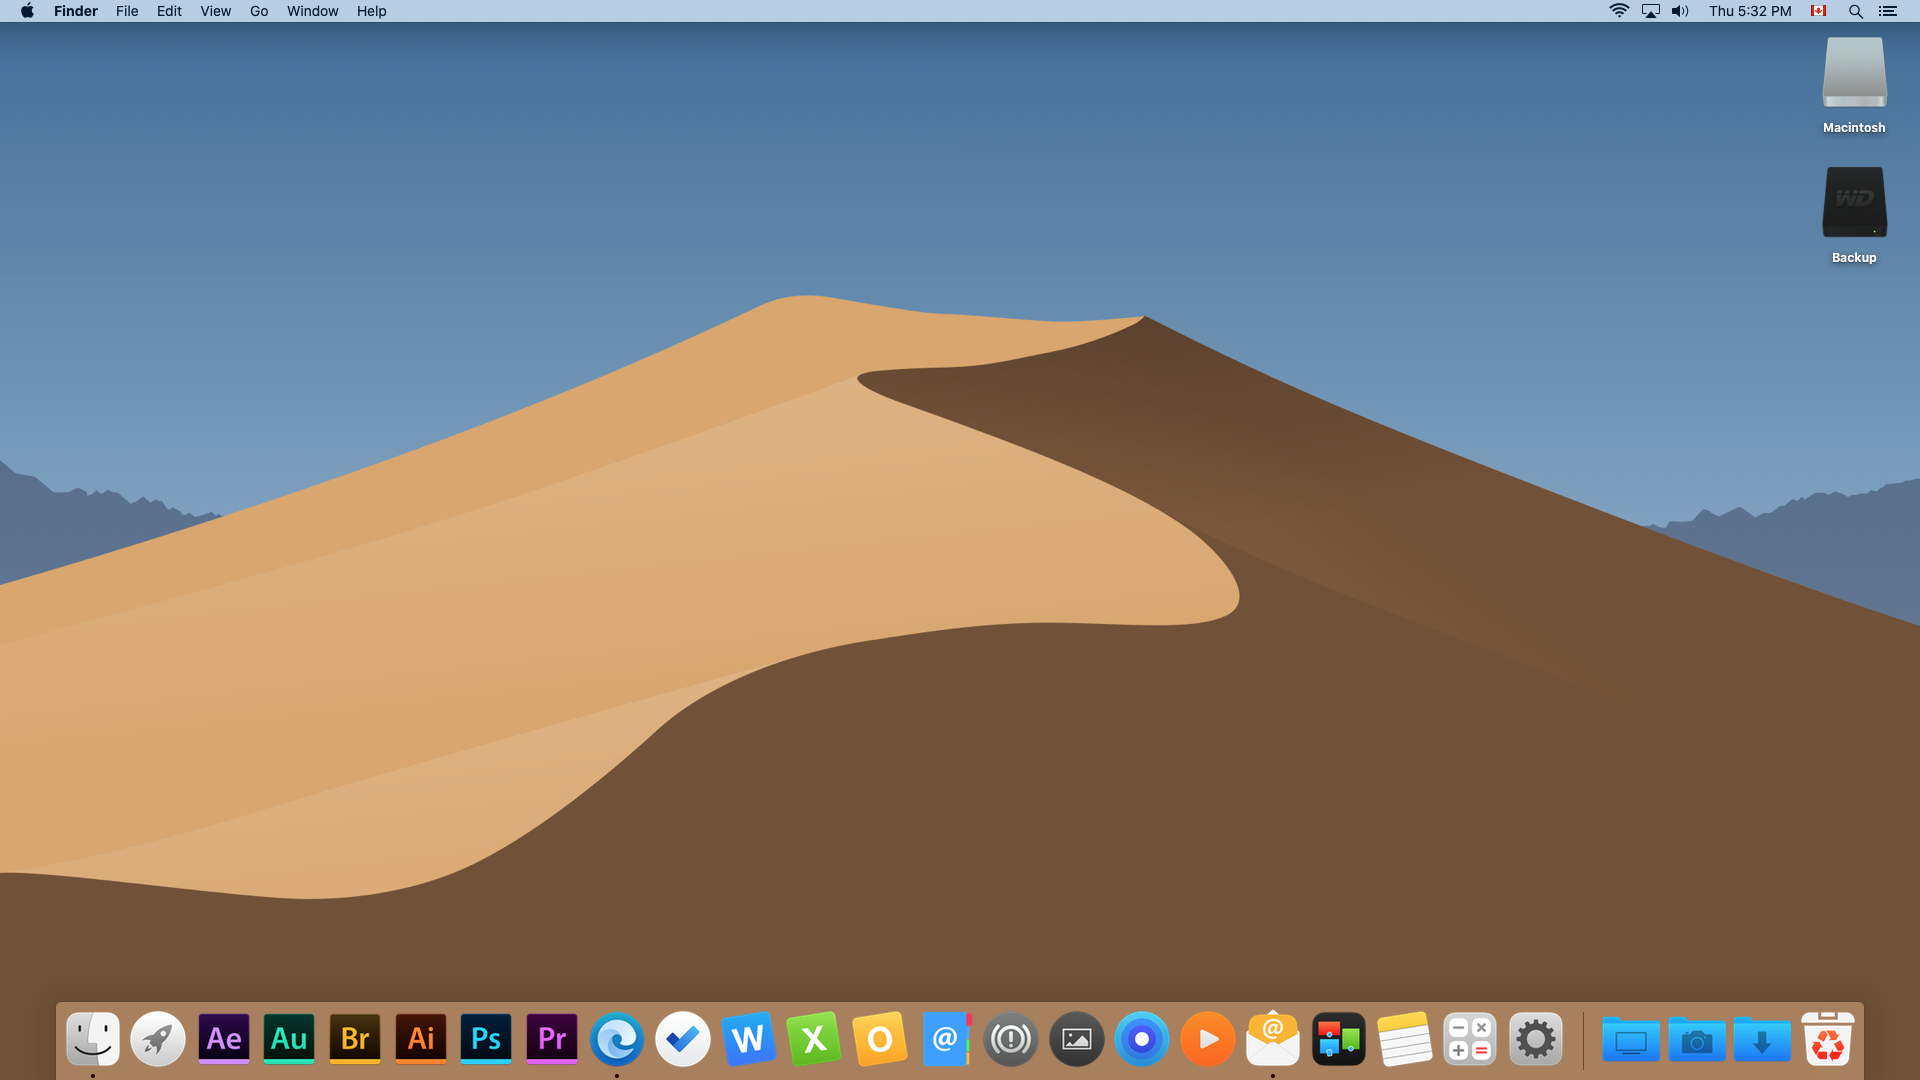
Task: Open Adobe After Effects from the Dock
Action: 224,1039
